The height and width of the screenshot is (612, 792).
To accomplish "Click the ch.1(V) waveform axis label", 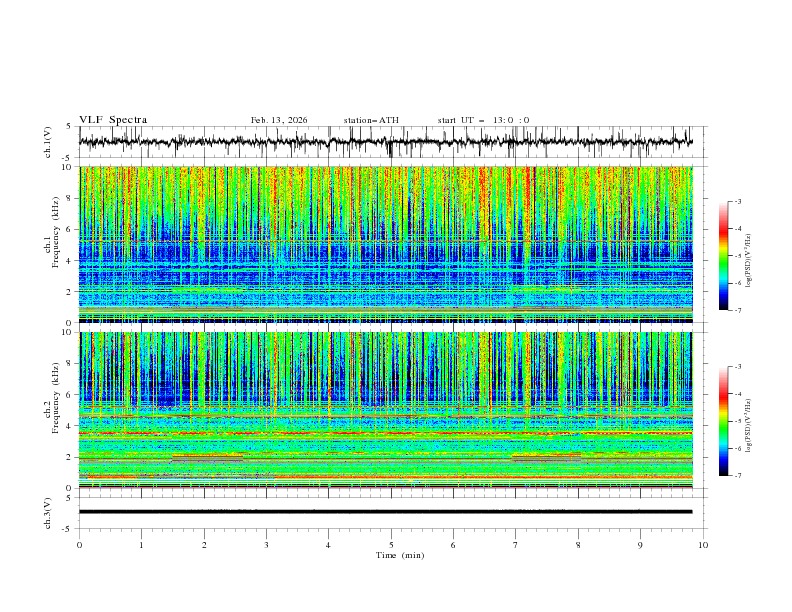I will point(49,142).
